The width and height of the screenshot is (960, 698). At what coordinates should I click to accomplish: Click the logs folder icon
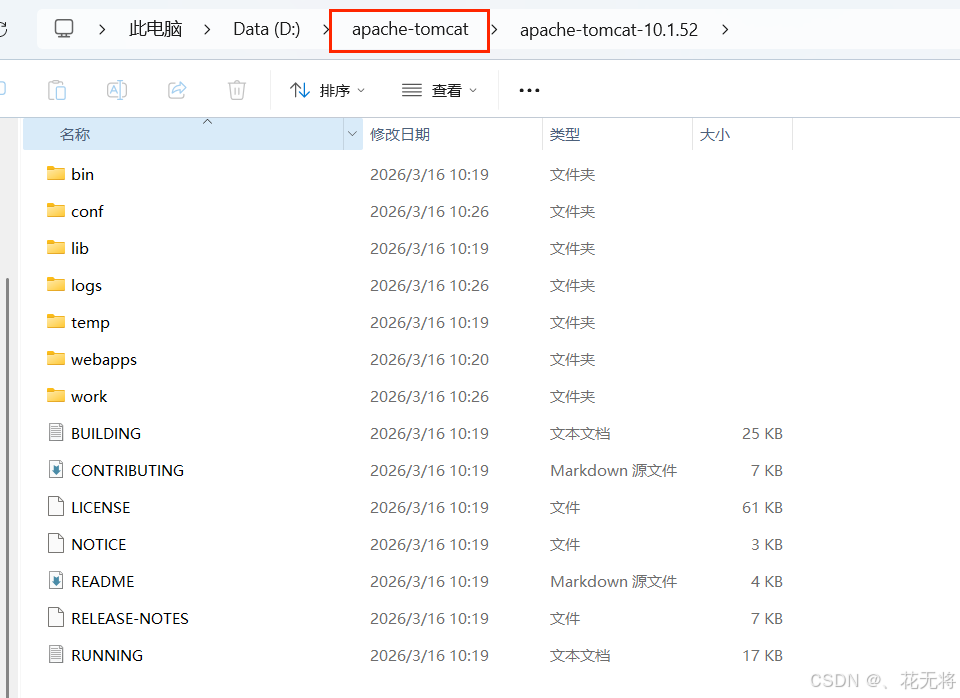(x=56, y=285)
